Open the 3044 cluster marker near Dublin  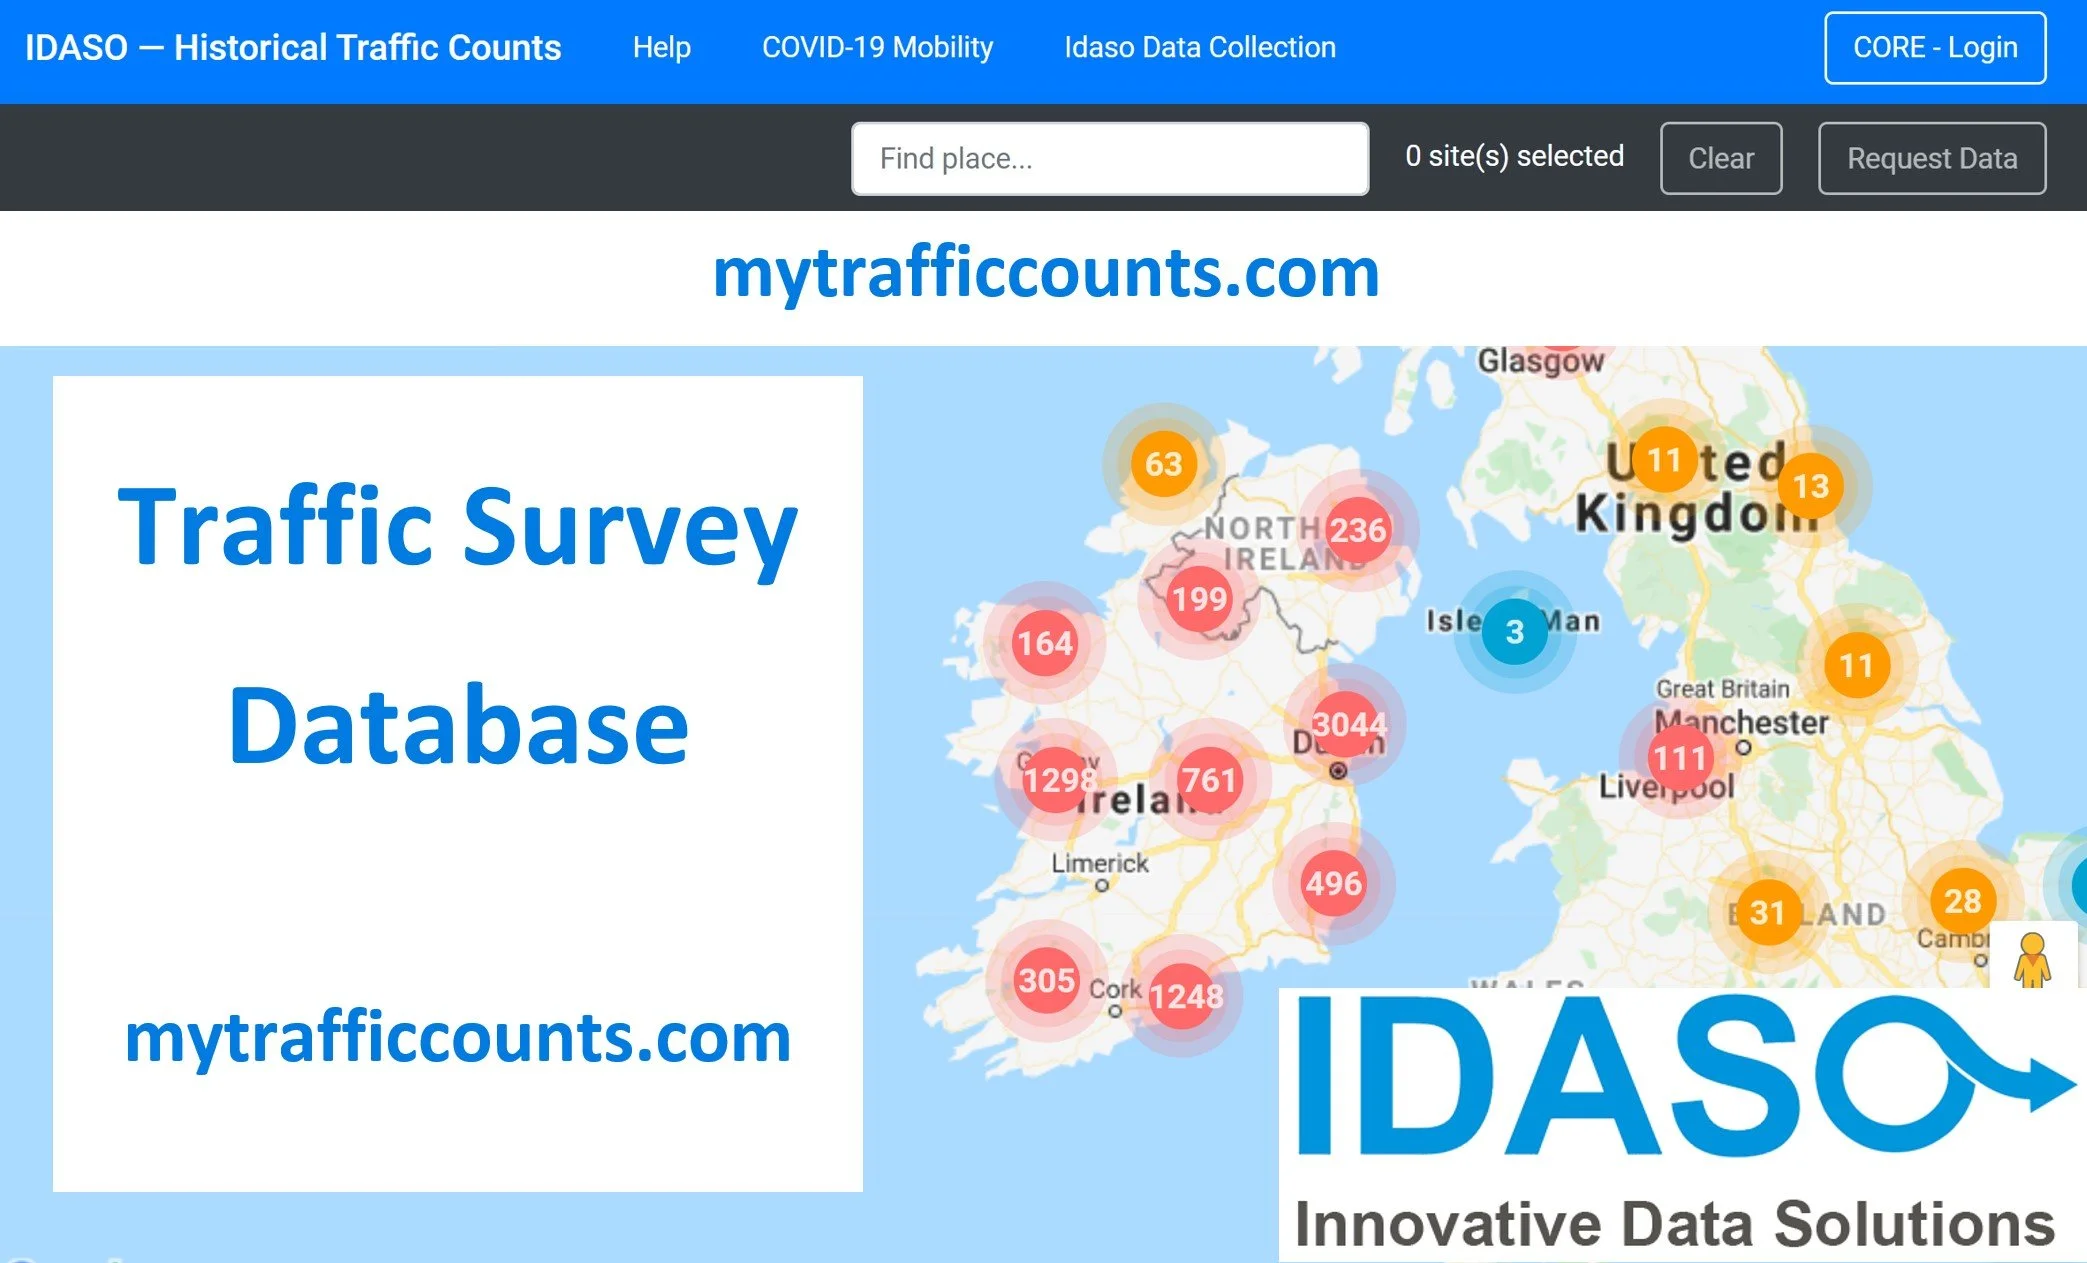1347,724
